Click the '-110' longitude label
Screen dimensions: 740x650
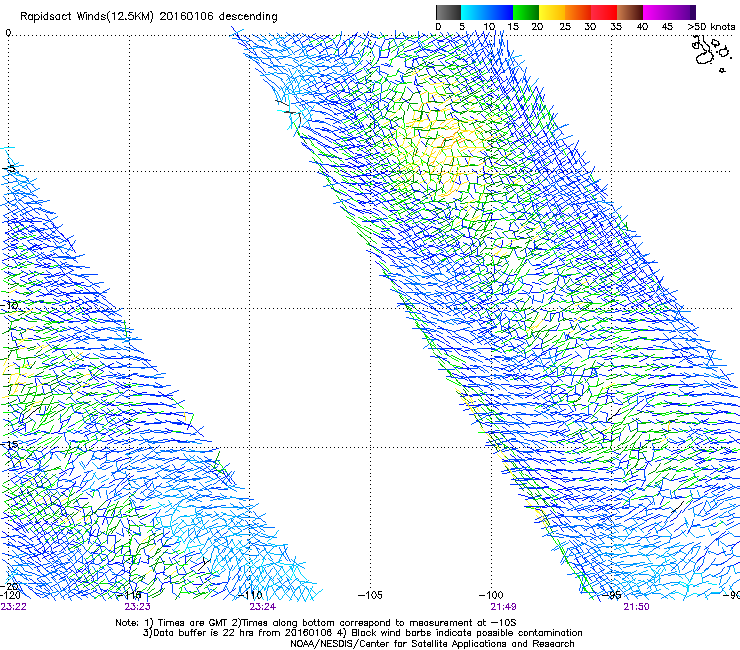click(250, 595)
